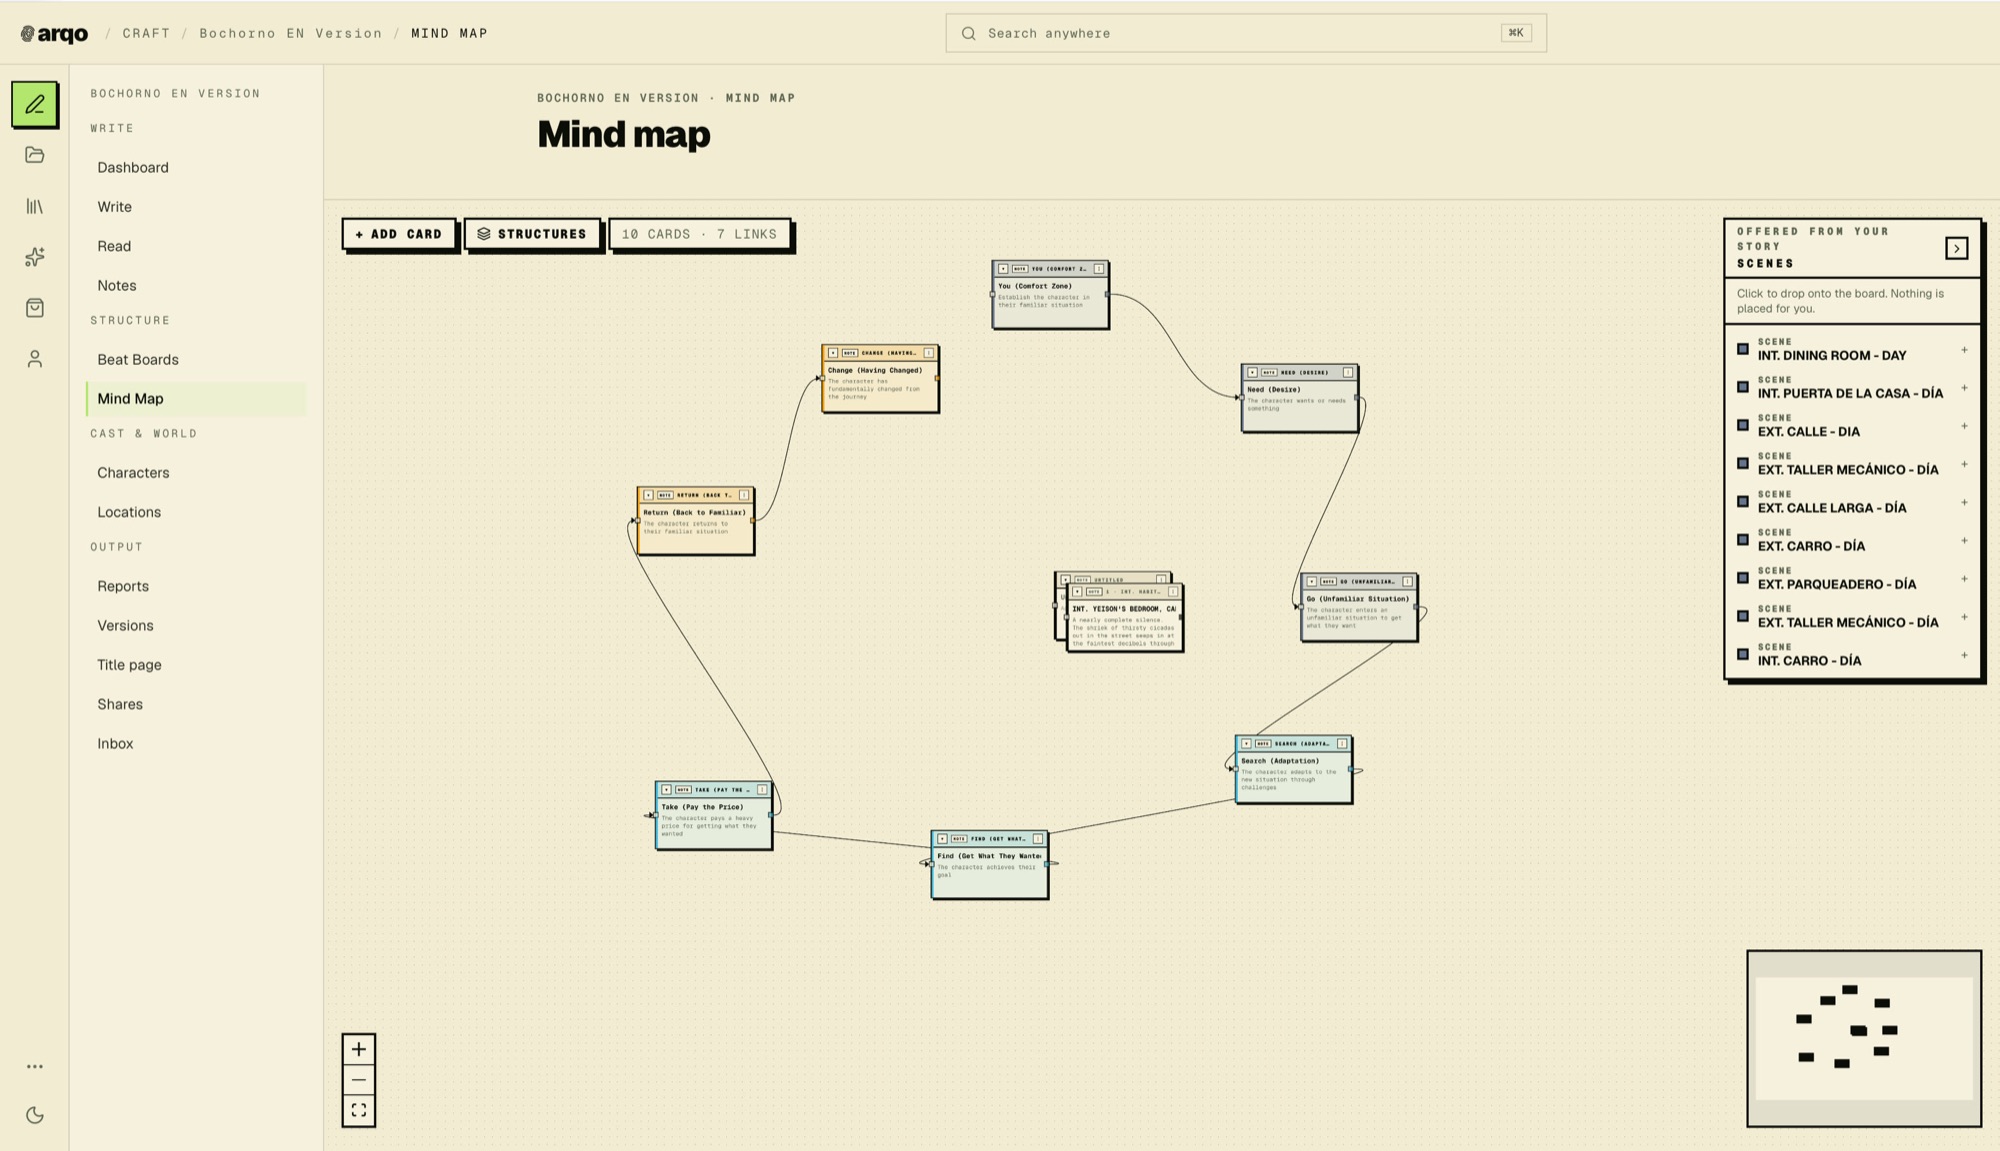Click the Search (Adaptation) card title
2000x1151 pixels.
[x=1280, y=761]
